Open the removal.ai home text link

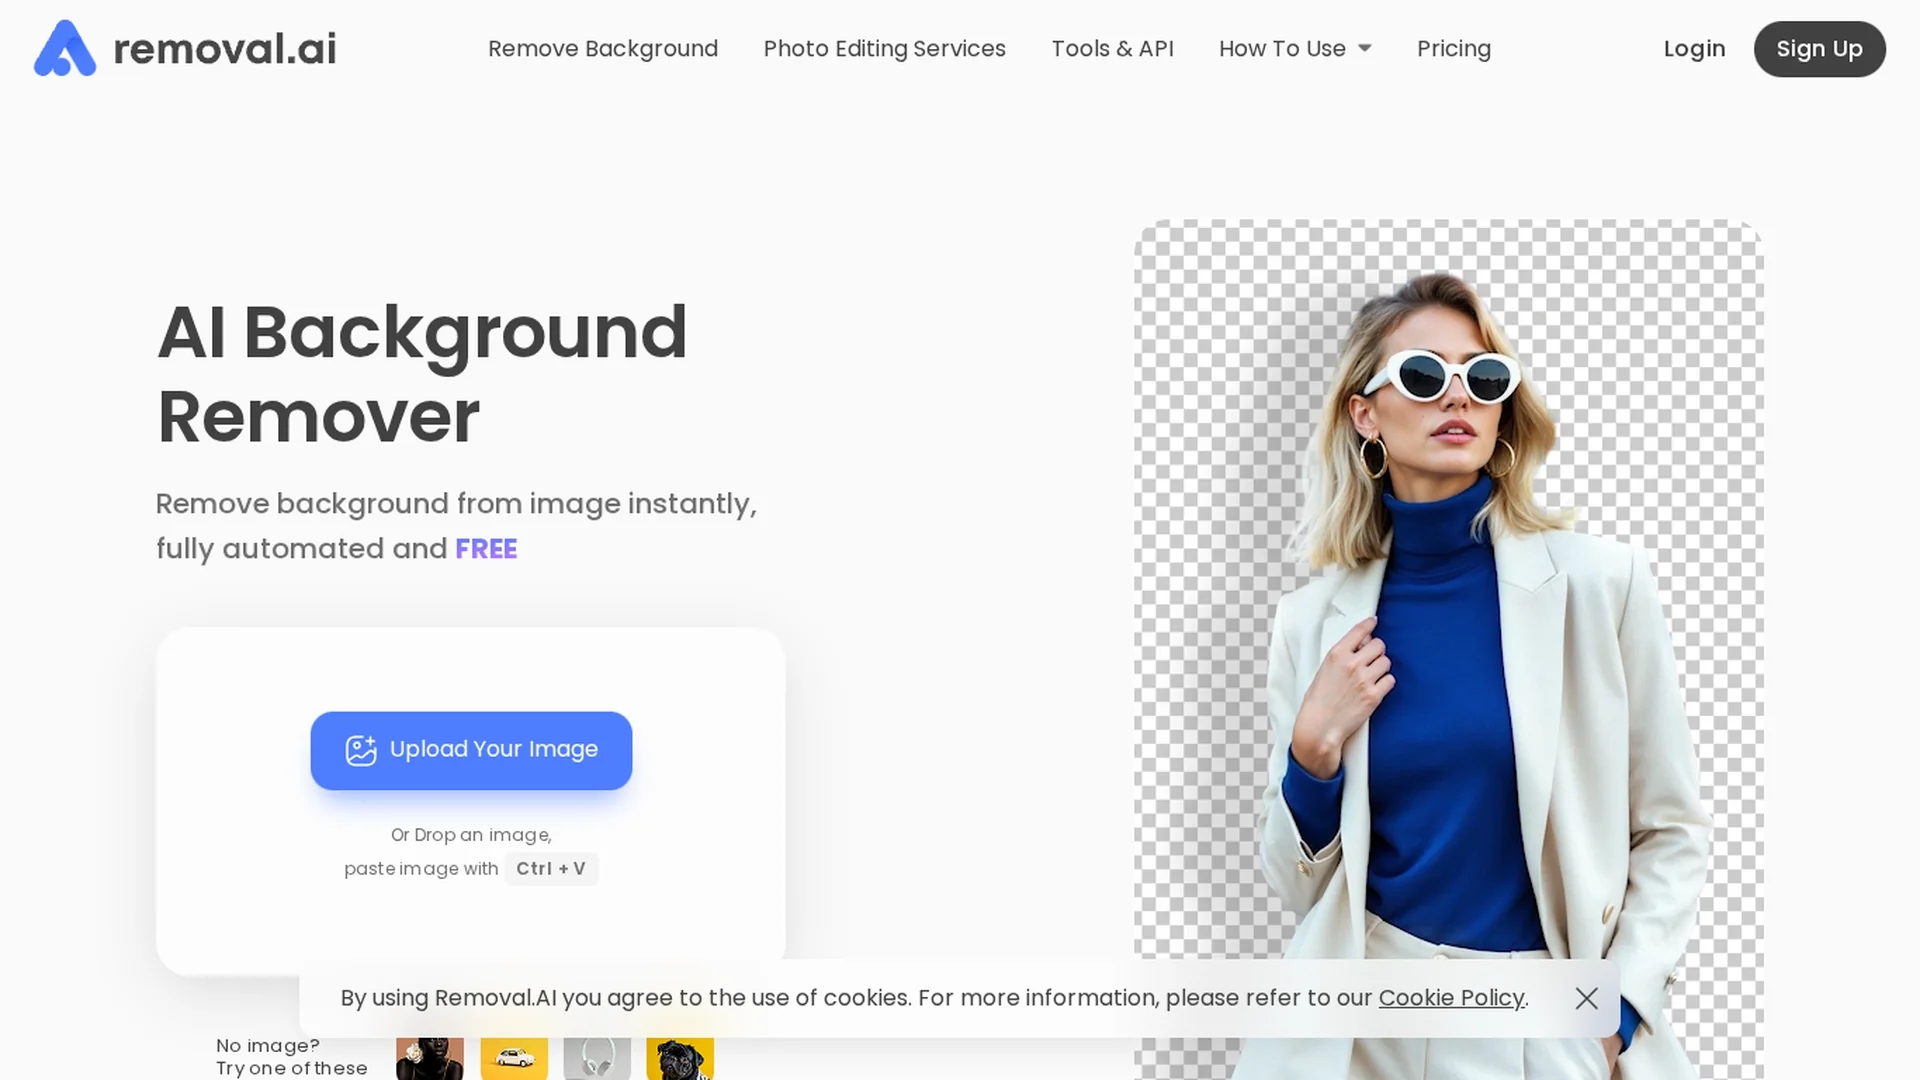coord(225,48)
